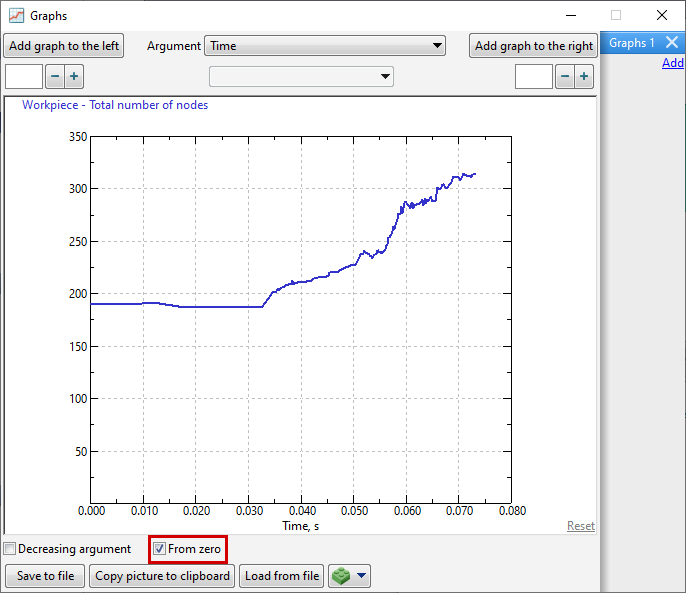Switch to the Graphs 1 tab
Screen dimensions: 686x593
point(631,43)
